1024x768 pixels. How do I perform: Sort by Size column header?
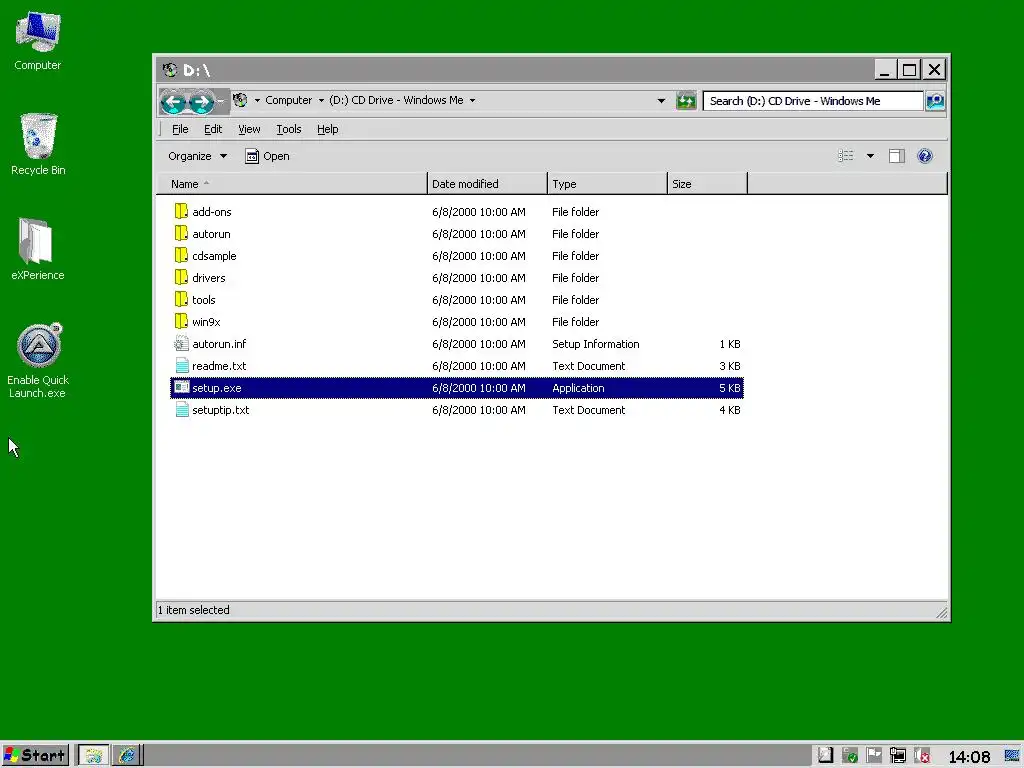(x=707, y=184)
